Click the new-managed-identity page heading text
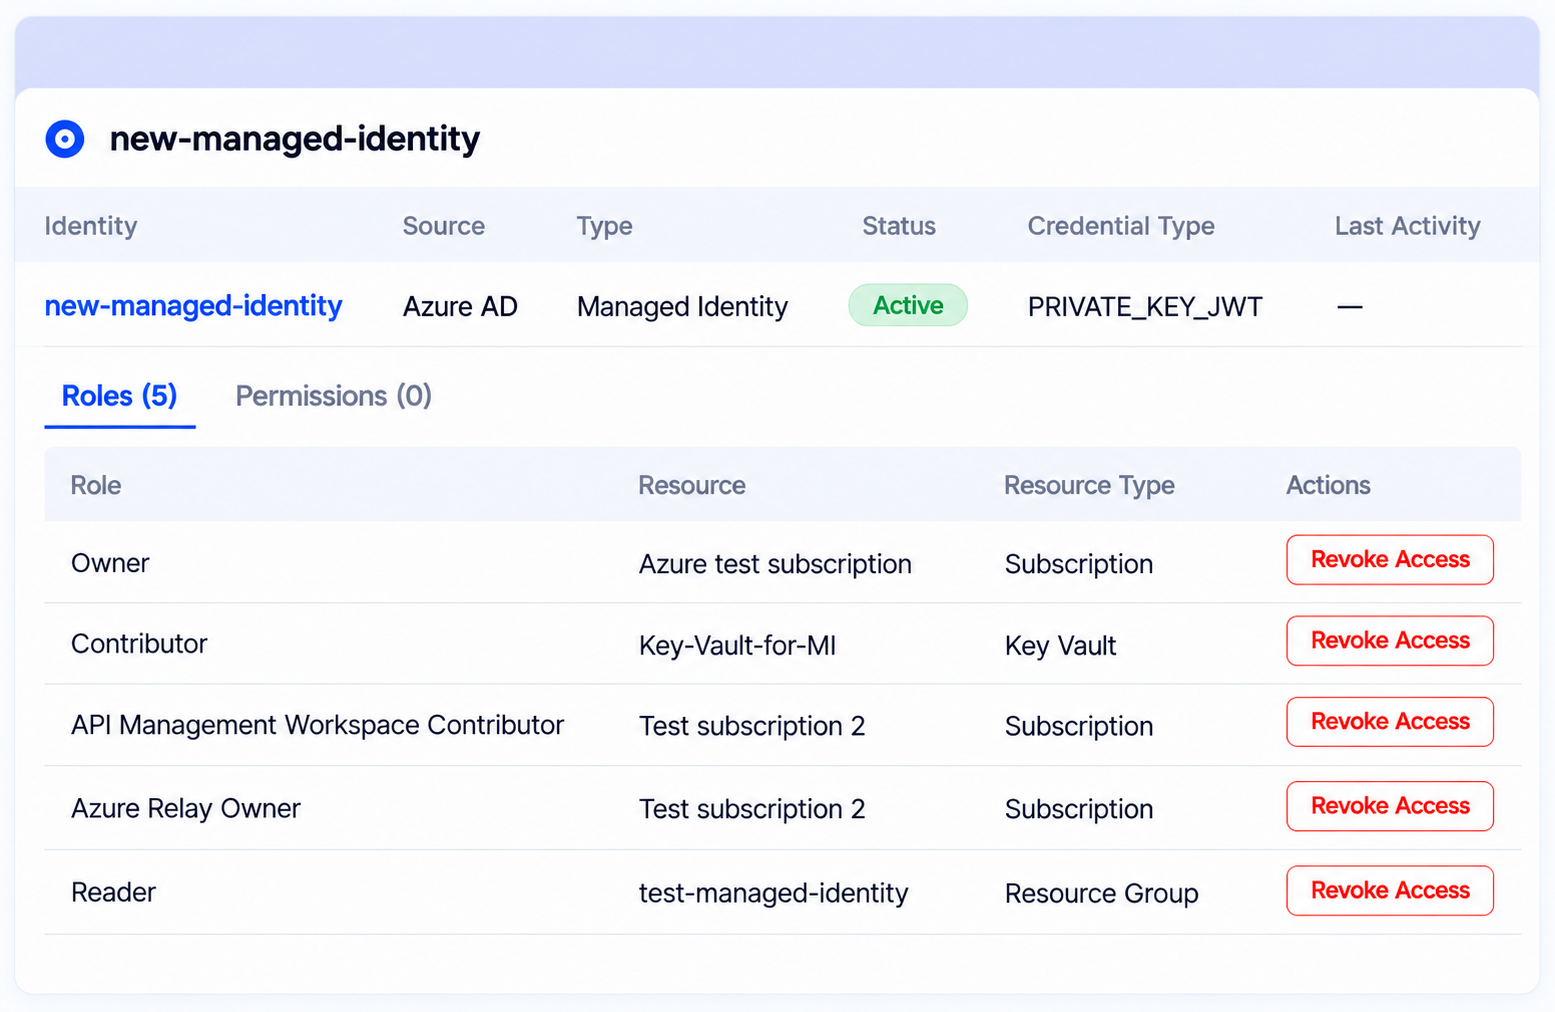 (x=295, y=139)
